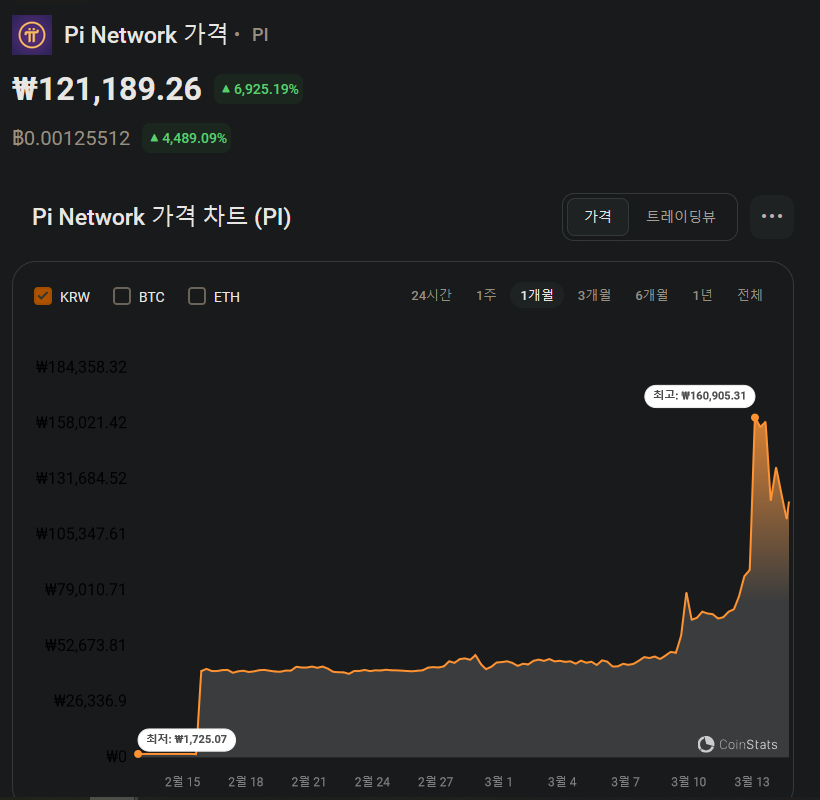
Task: Click the Pi Network coin logo icon
Action: [x=32, y=35]
